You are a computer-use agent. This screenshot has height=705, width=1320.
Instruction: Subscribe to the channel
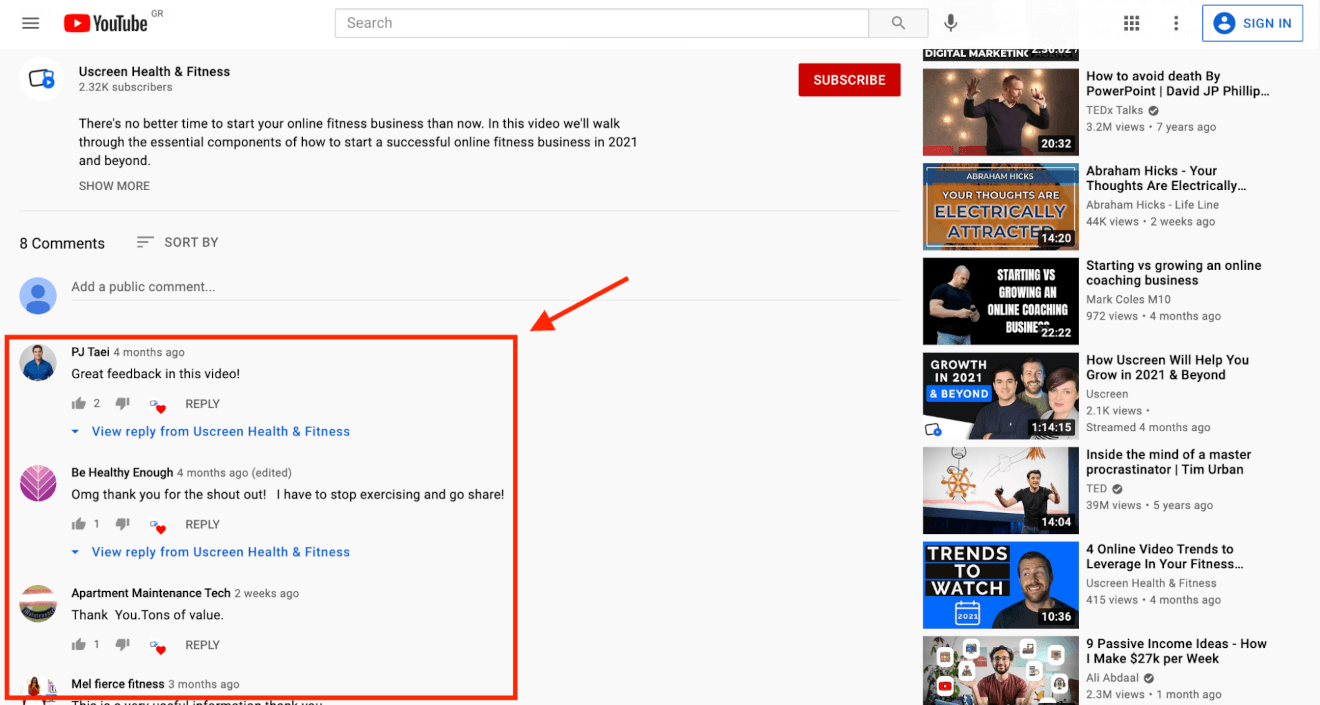(849, 80)
